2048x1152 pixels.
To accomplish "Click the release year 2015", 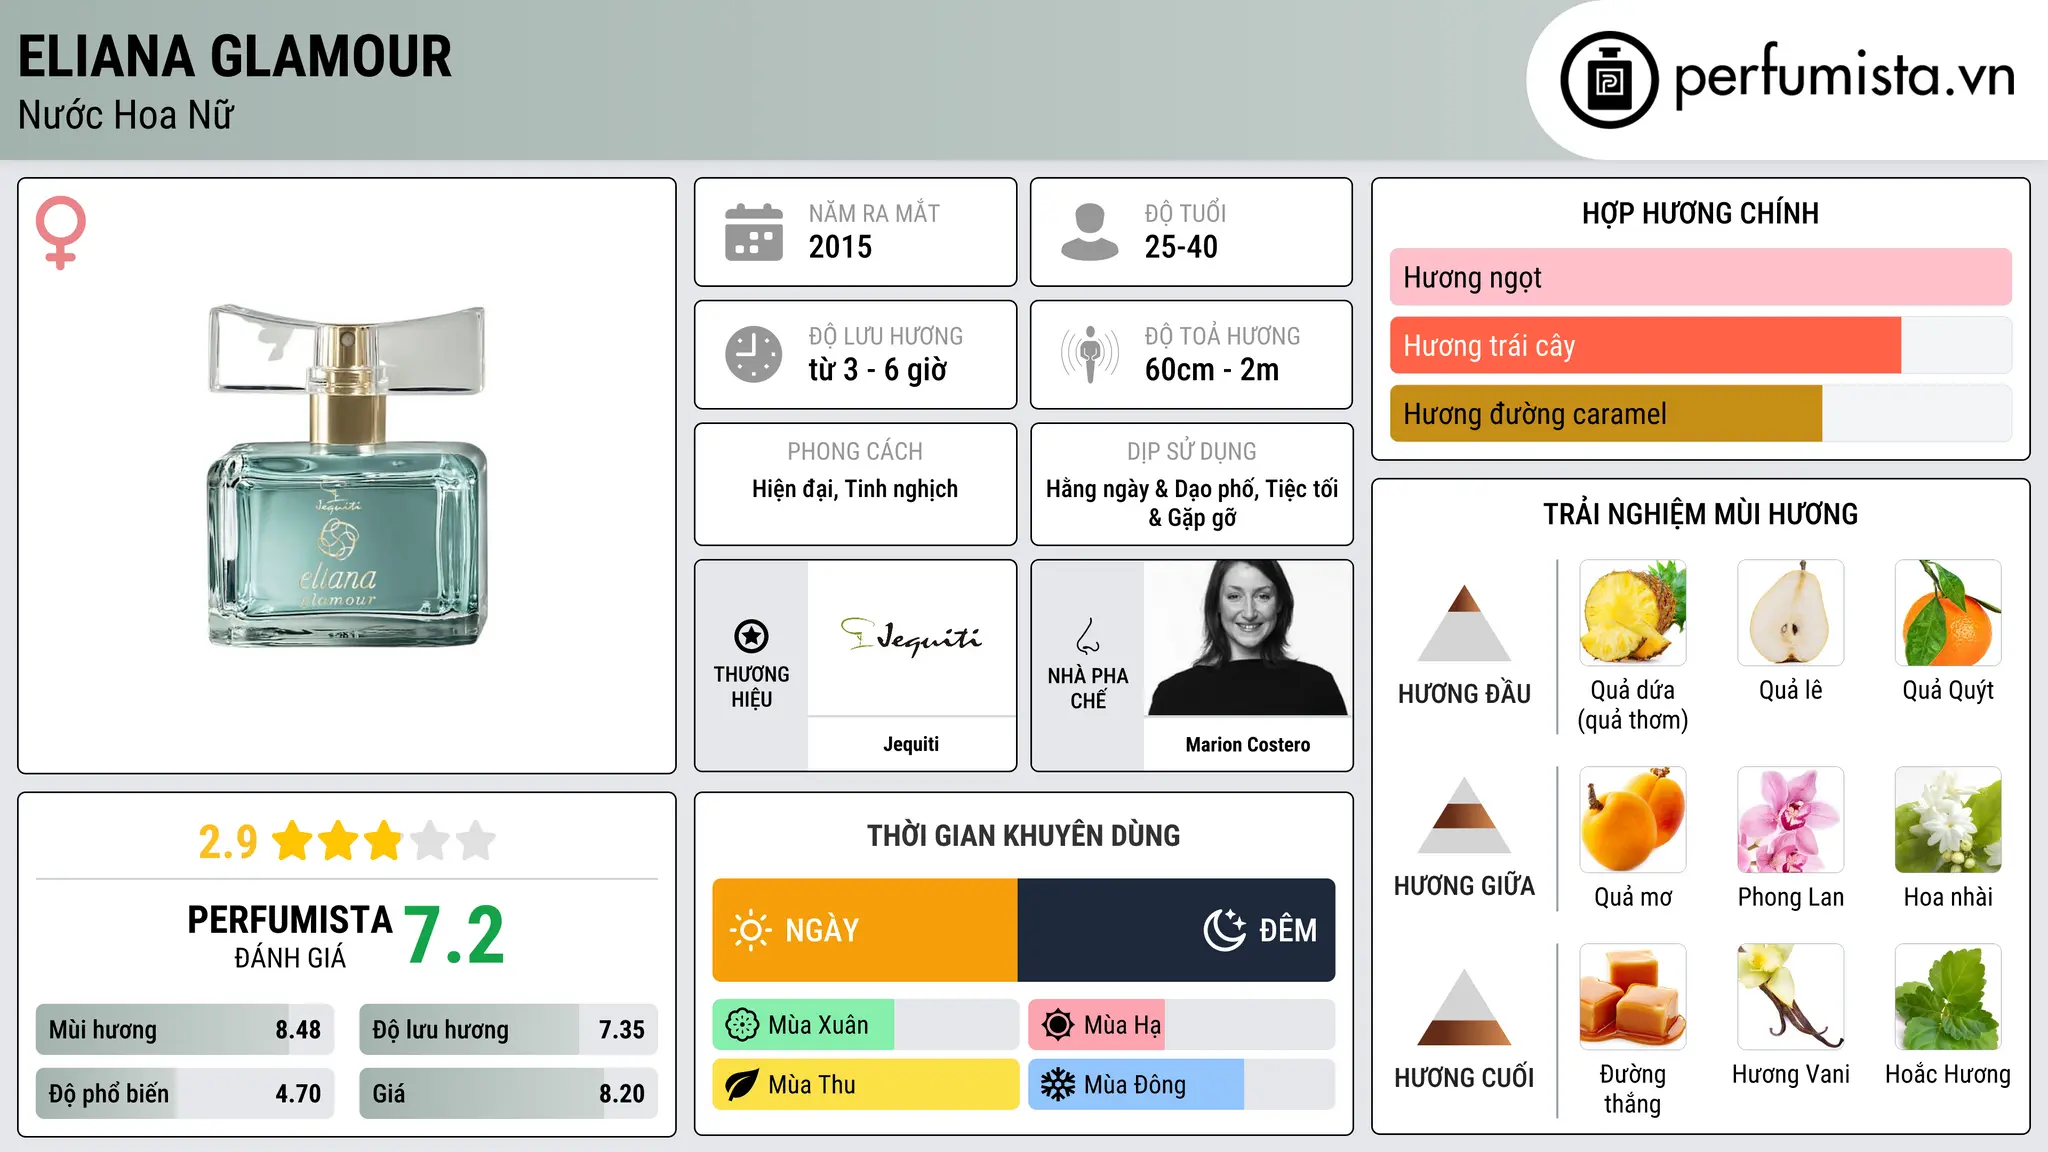I will click(x=840, y=247).
